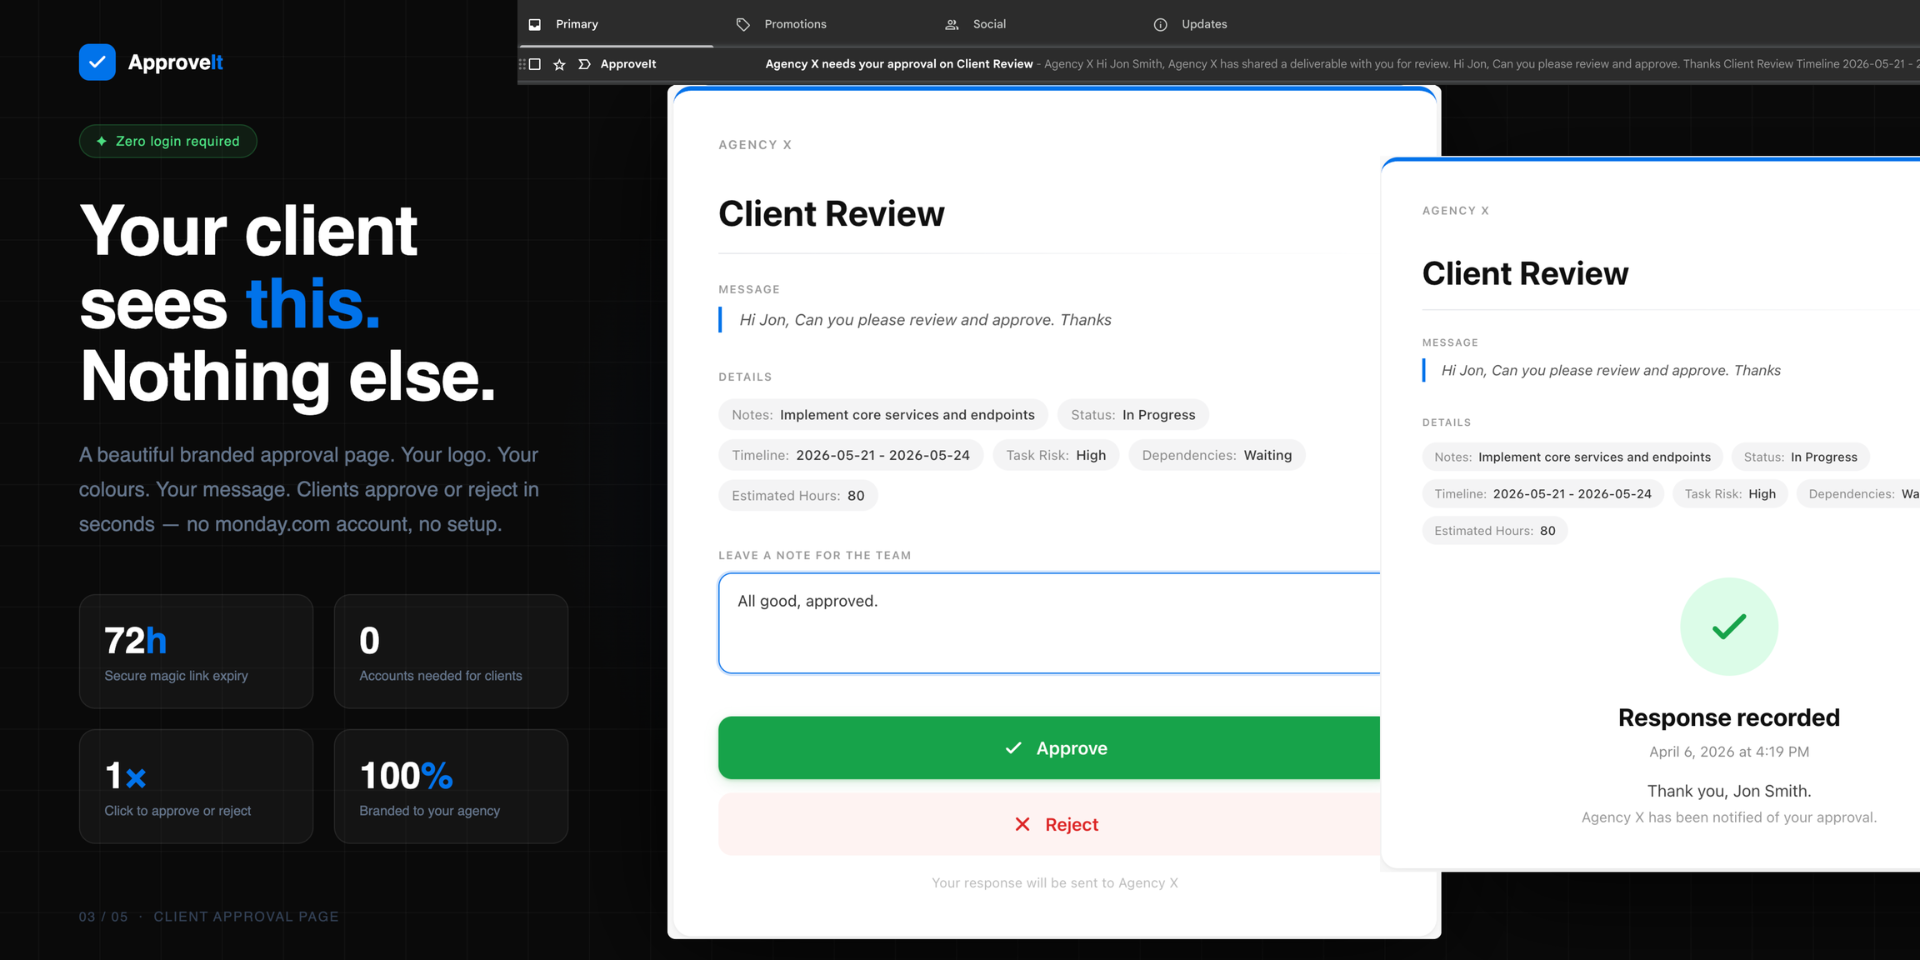
Task: Click the 72h Secure magic link expiry card
Action: (x=196, y=651)
